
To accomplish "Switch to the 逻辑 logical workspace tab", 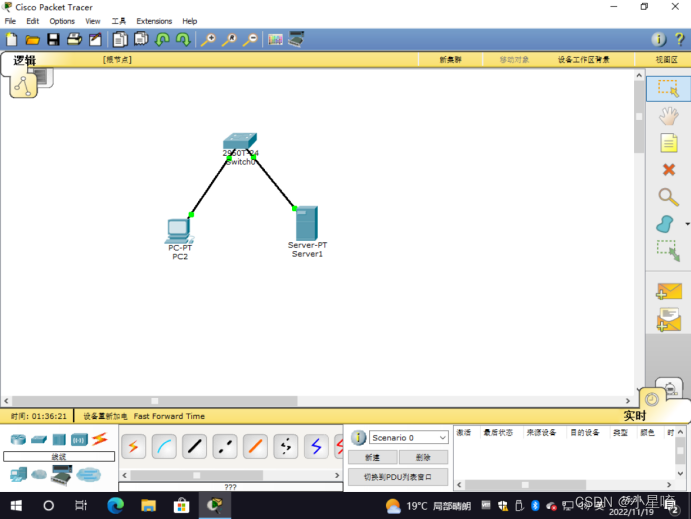I will point(25,60).
